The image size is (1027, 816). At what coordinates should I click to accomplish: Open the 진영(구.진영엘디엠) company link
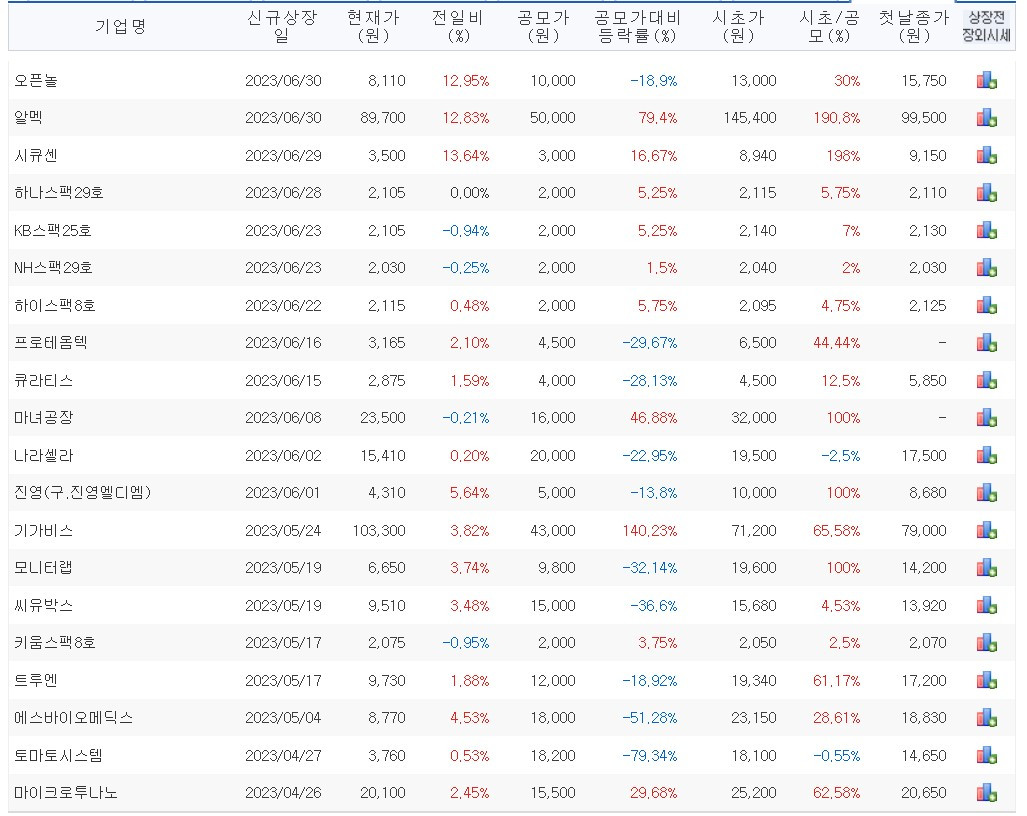pos(83,492)
